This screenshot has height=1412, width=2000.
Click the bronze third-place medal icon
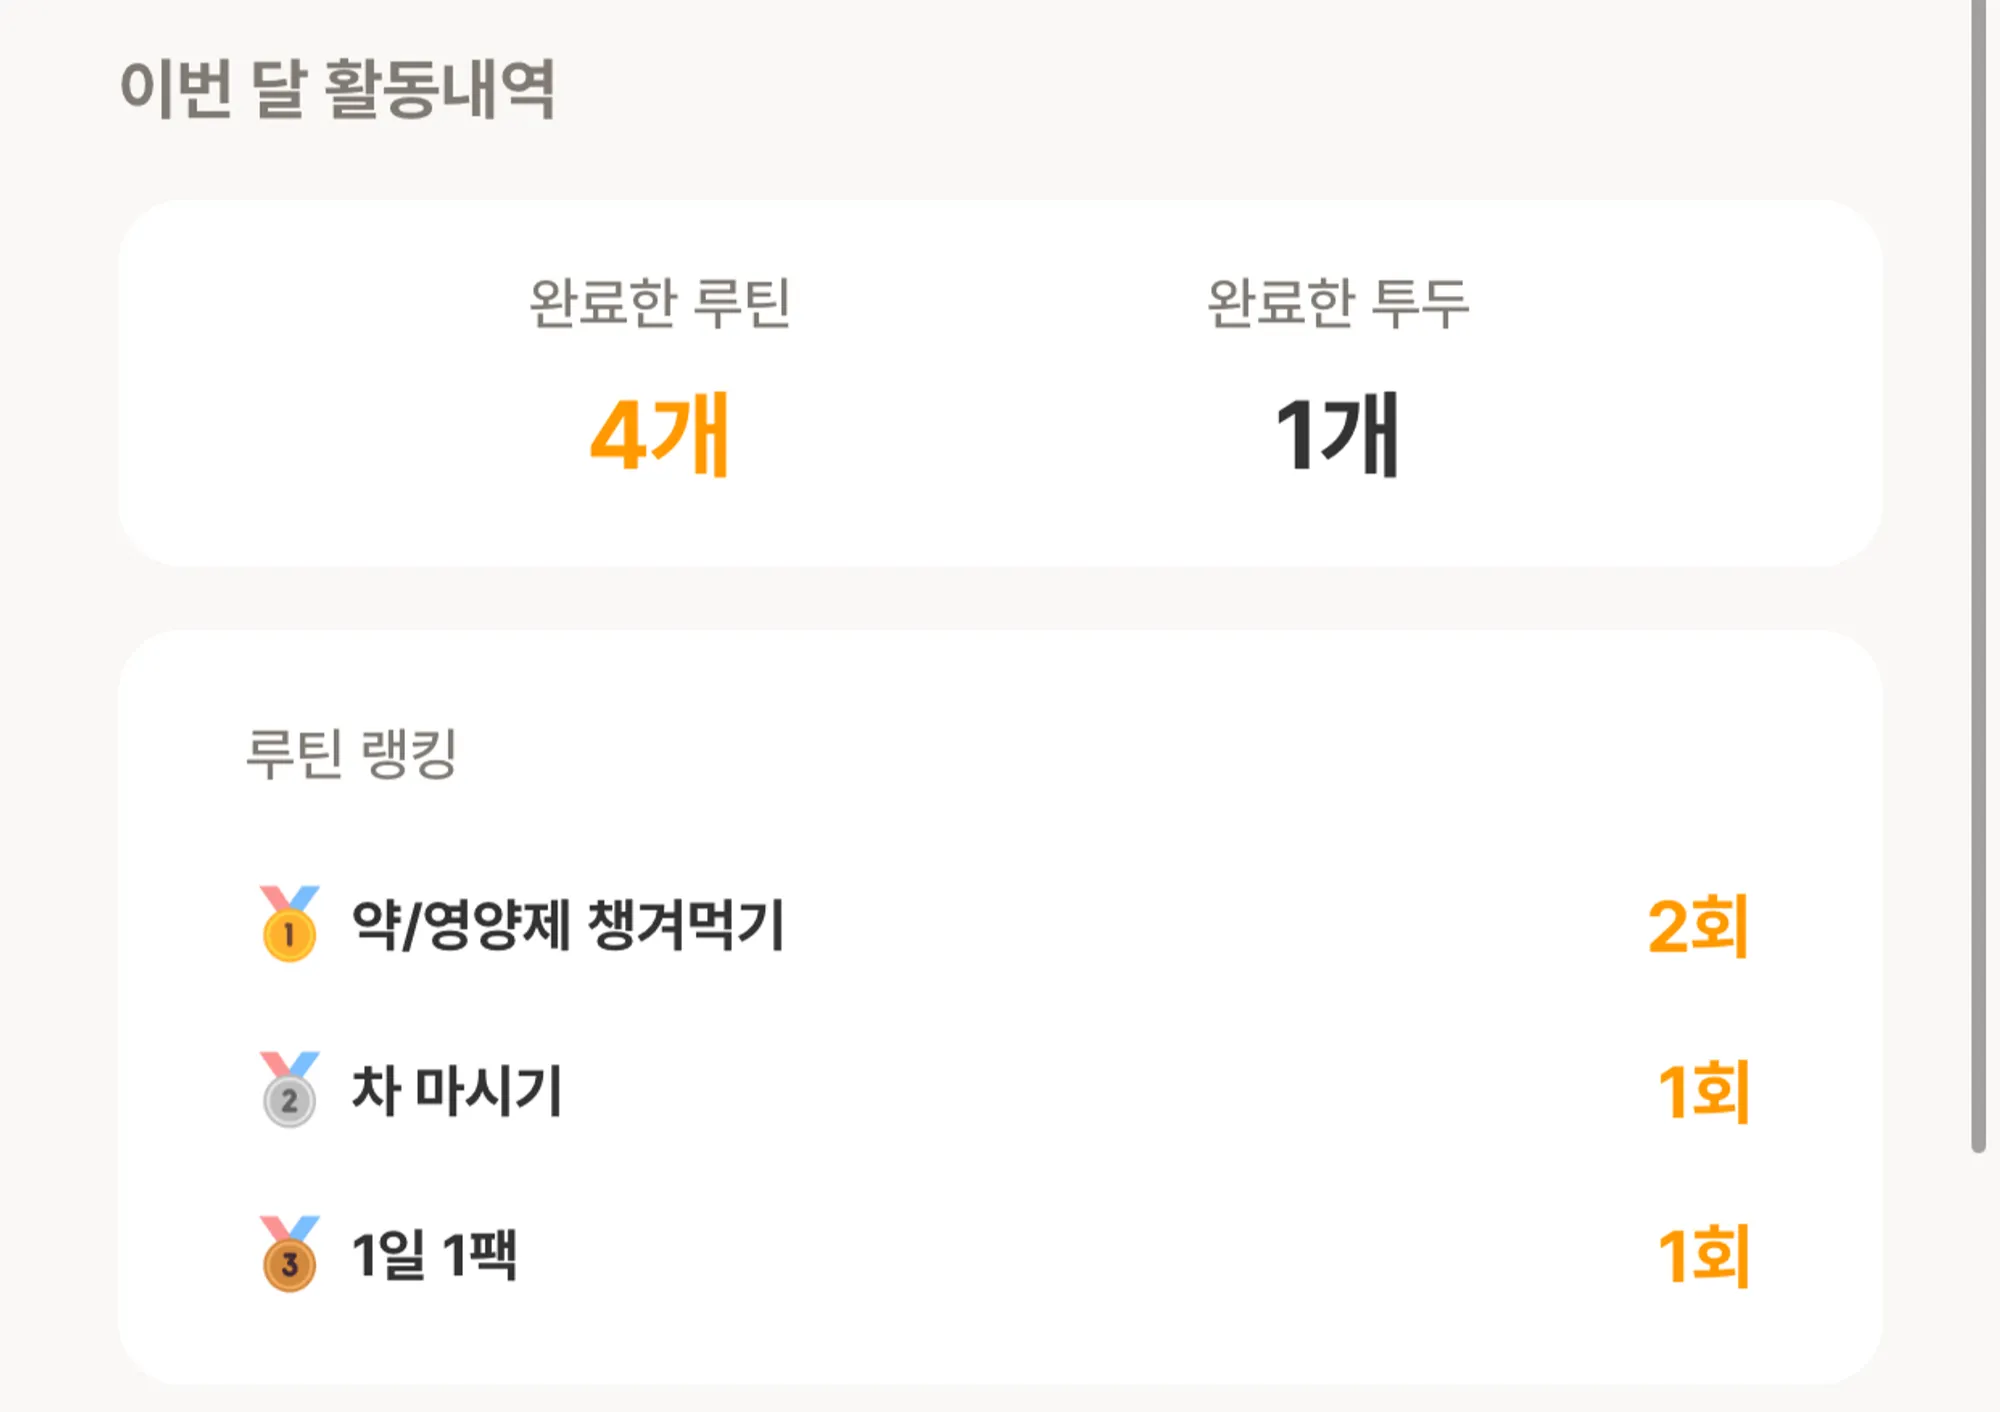(x=289, y=1255)
